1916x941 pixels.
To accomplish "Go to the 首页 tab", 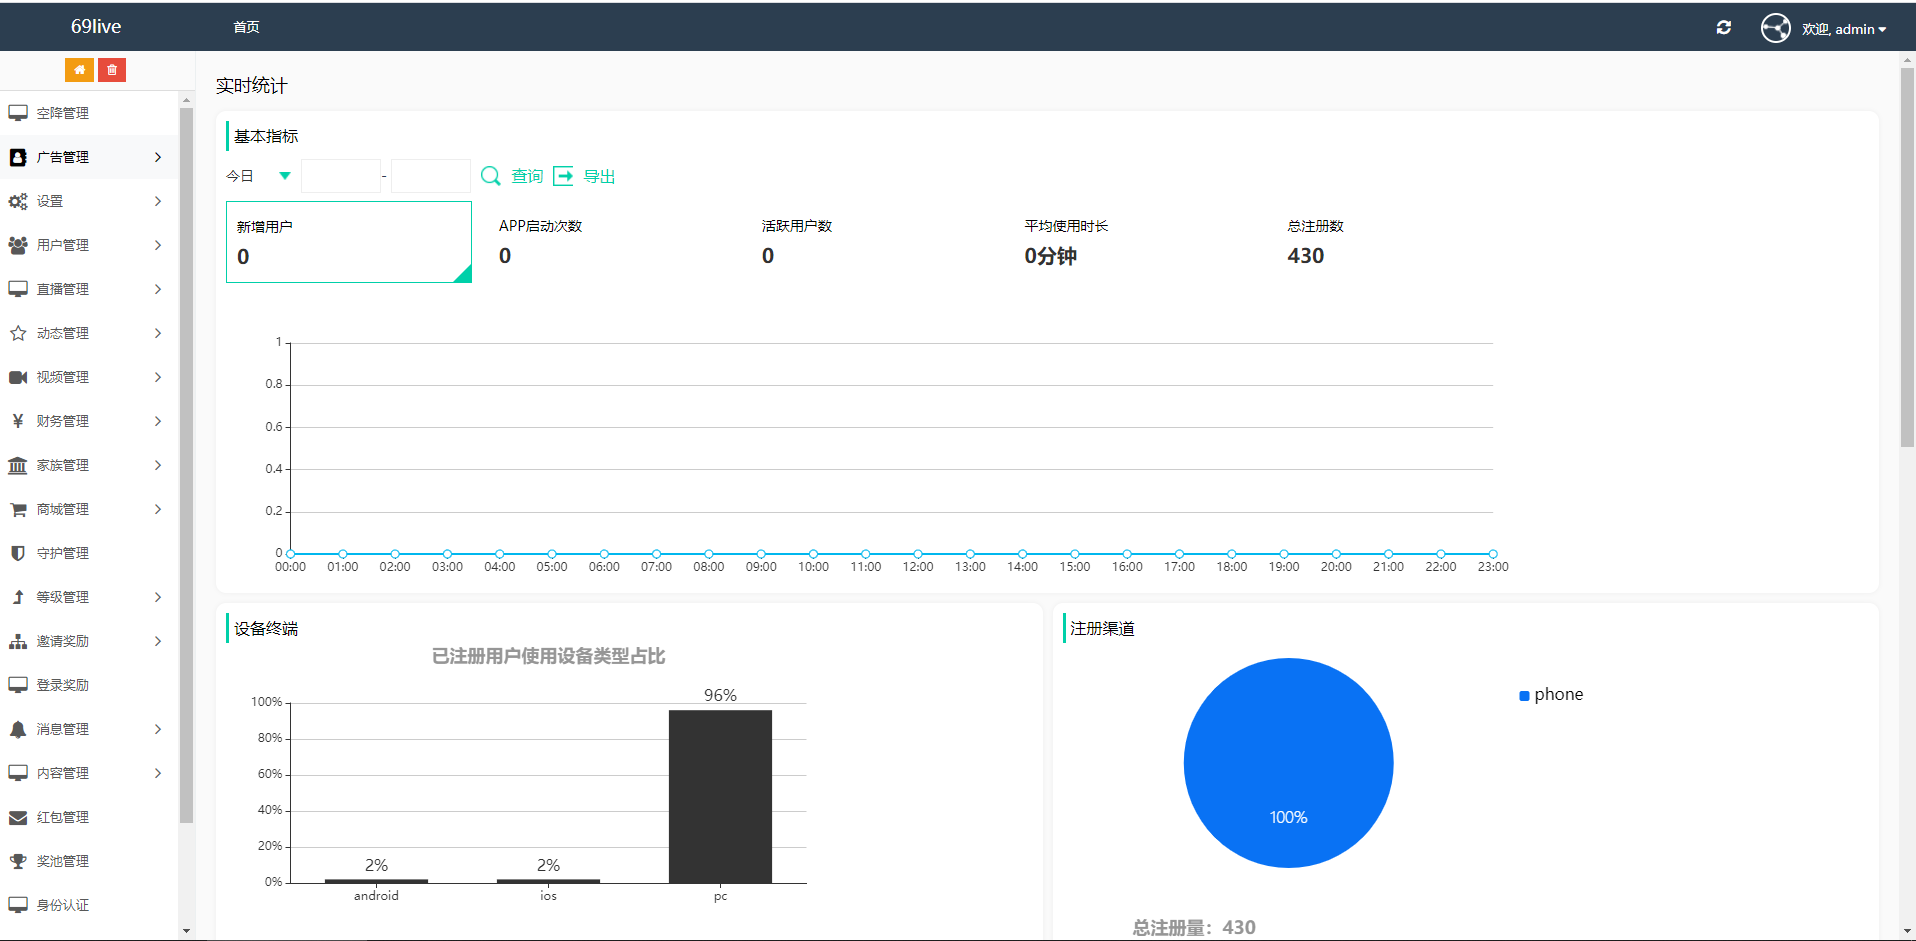I will point(246,27).
